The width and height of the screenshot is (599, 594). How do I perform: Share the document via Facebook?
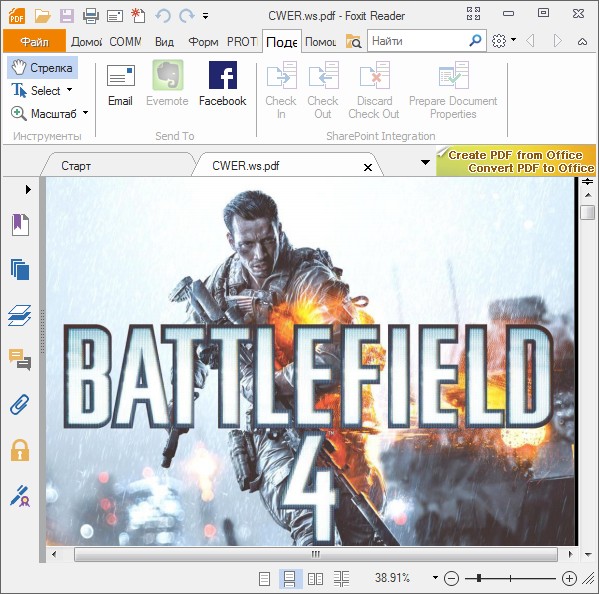(223, 84)
